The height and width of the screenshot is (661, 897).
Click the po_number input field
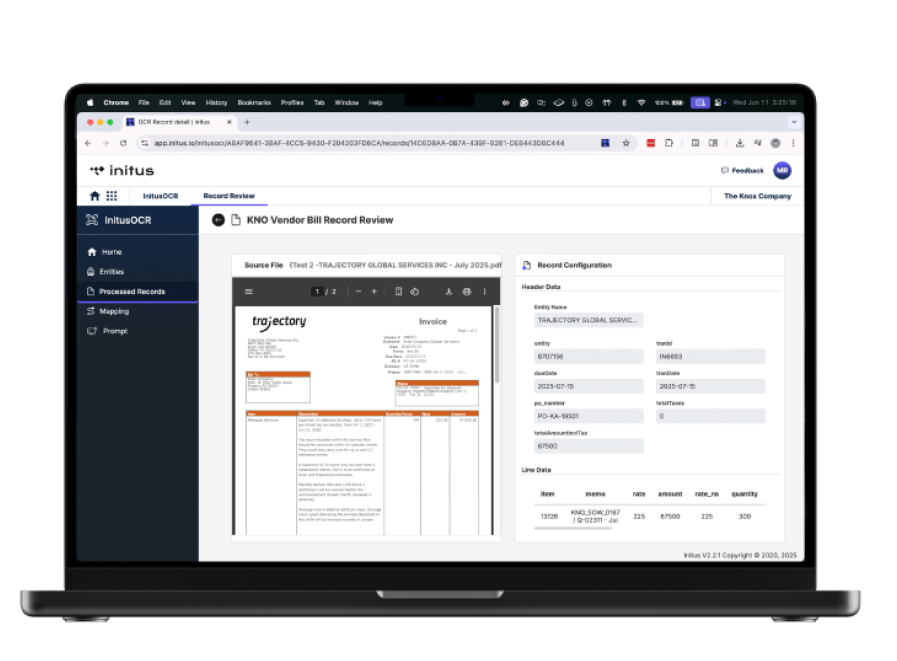tap(588, 416)
